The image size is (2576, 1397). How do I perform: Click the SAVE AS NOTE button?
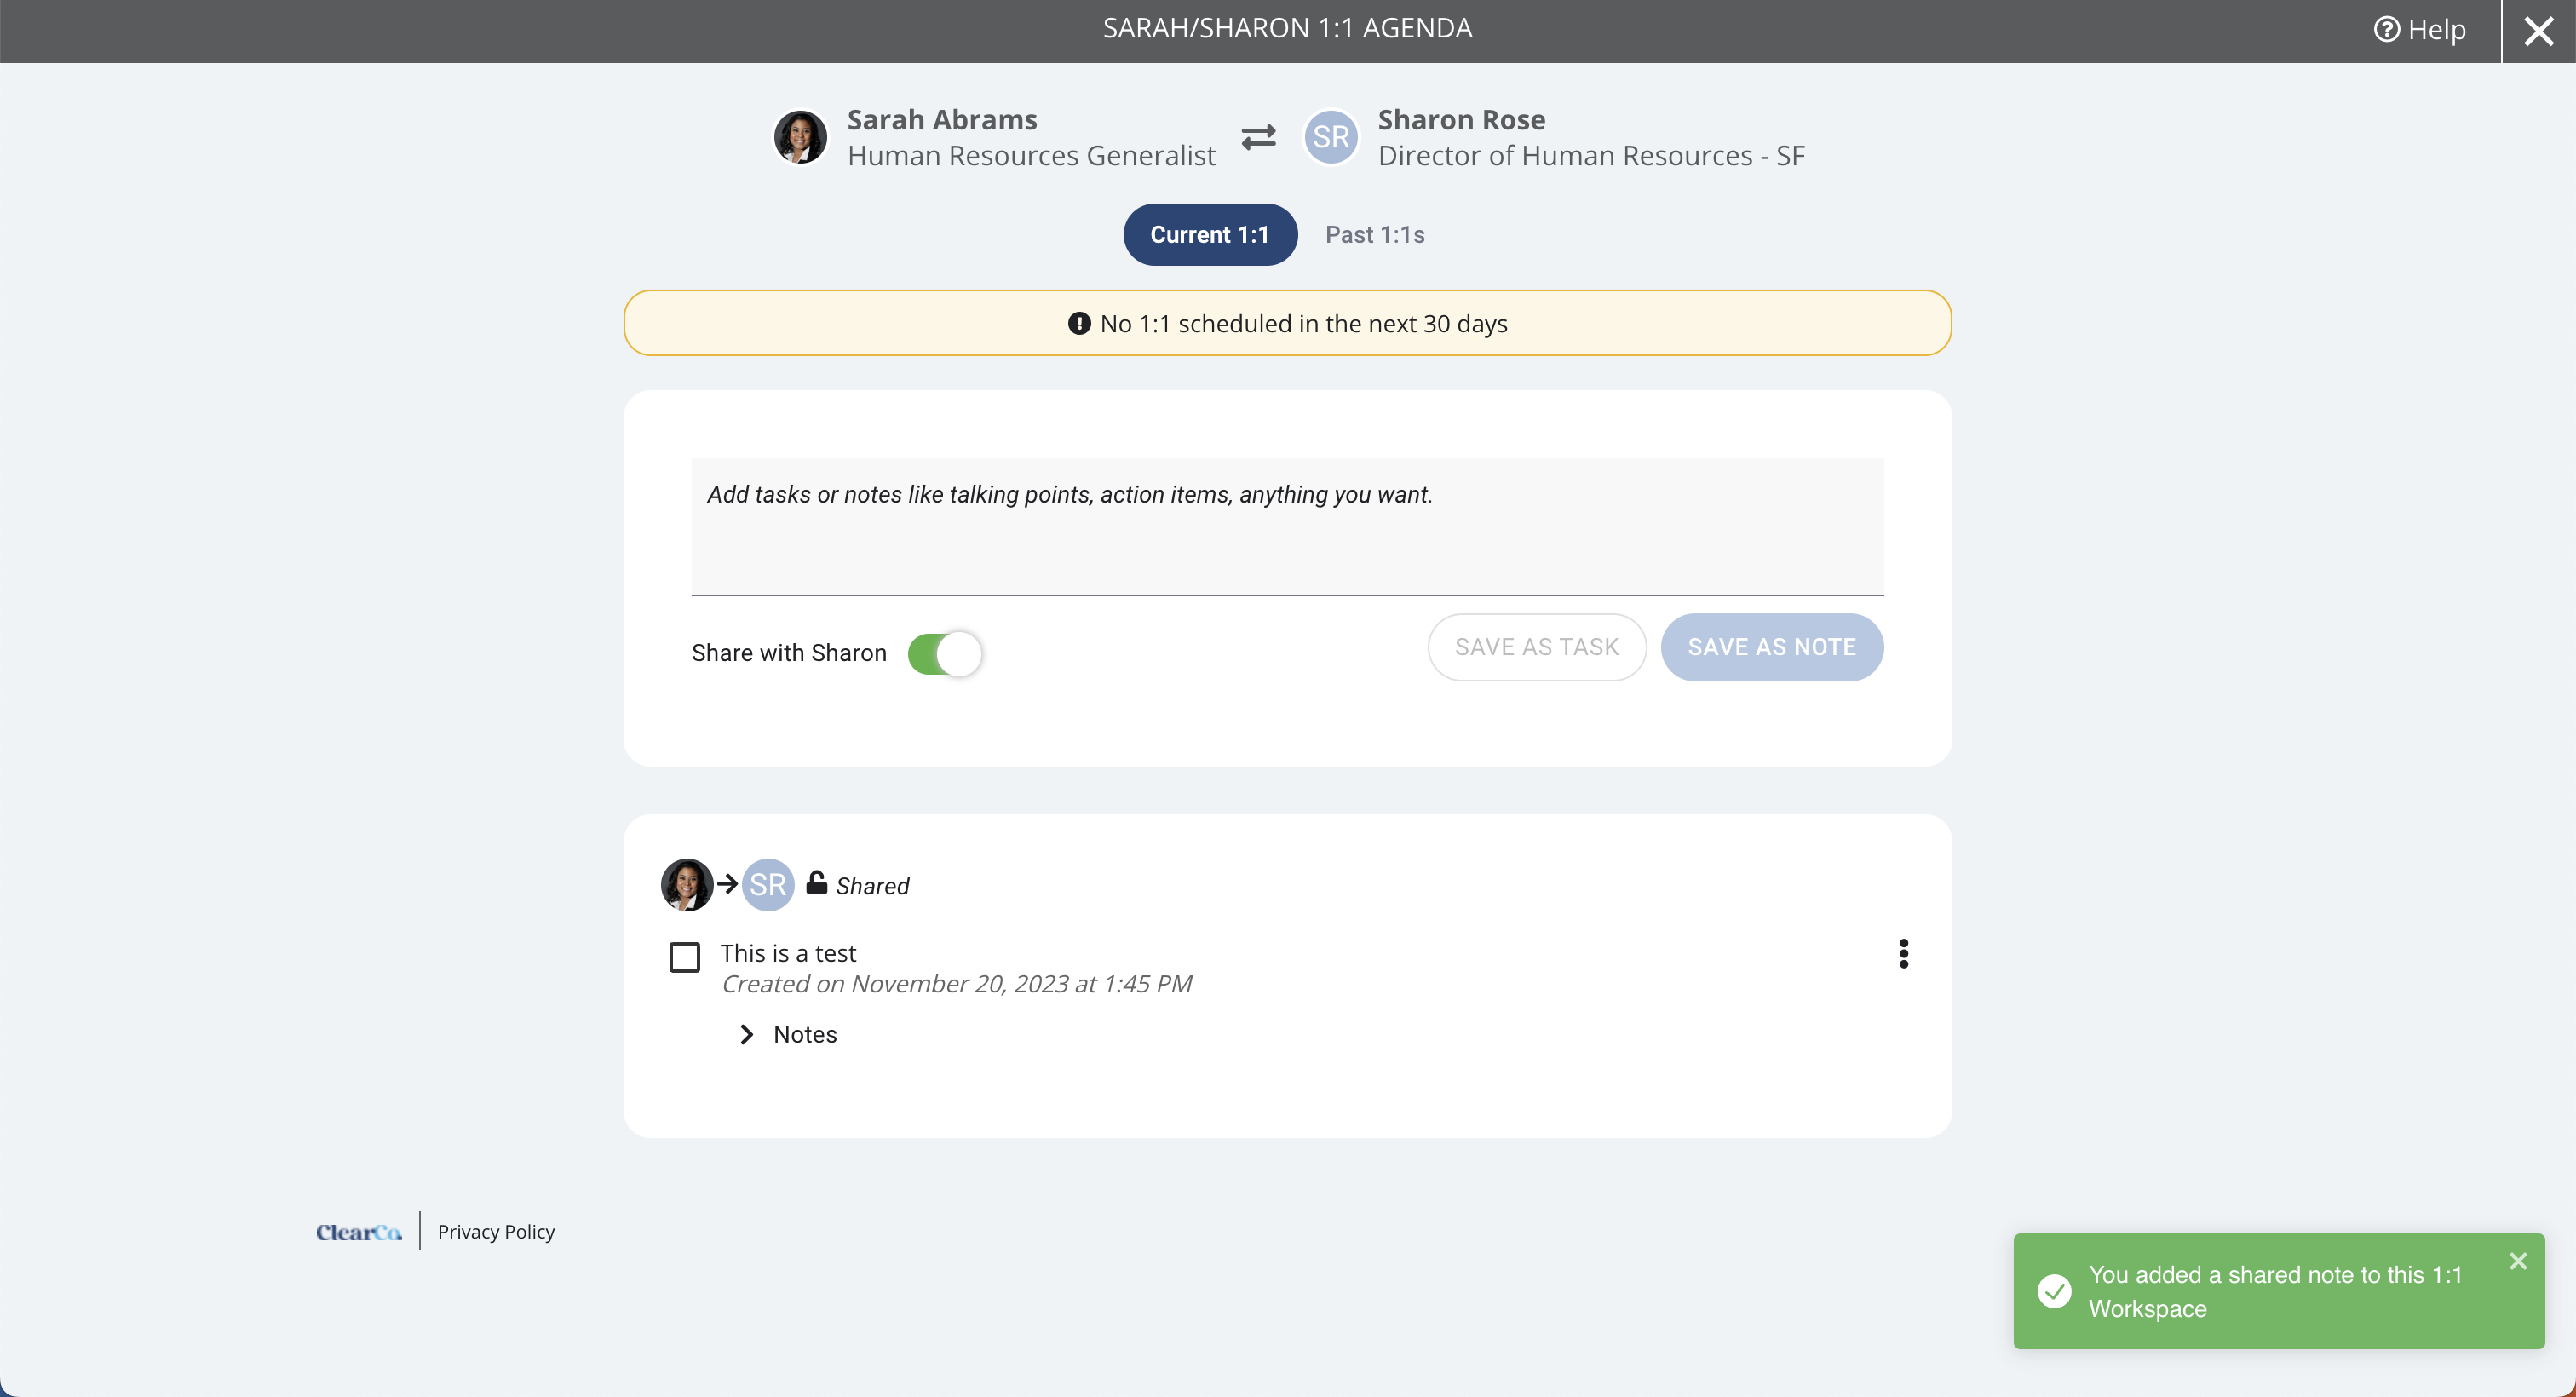[1772, 648]
